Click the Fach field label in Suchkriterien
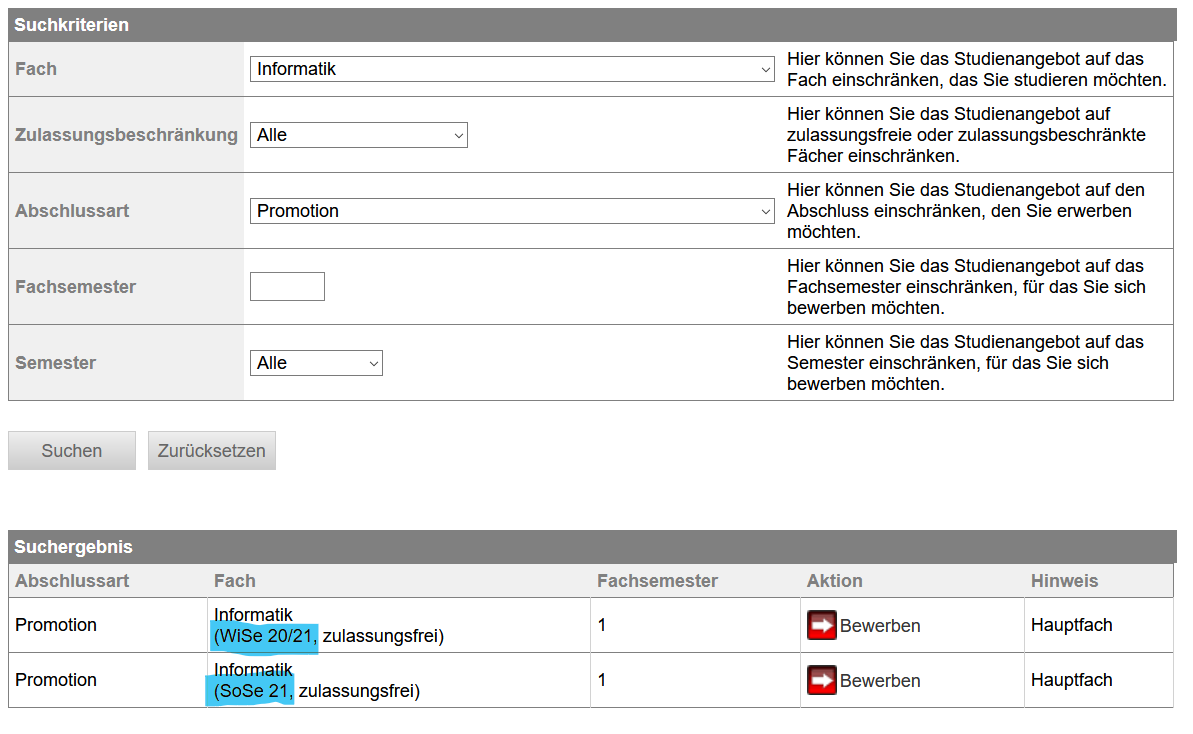Screen dimensions: 1193x734 pyautogui.click(x=36, y=69)
